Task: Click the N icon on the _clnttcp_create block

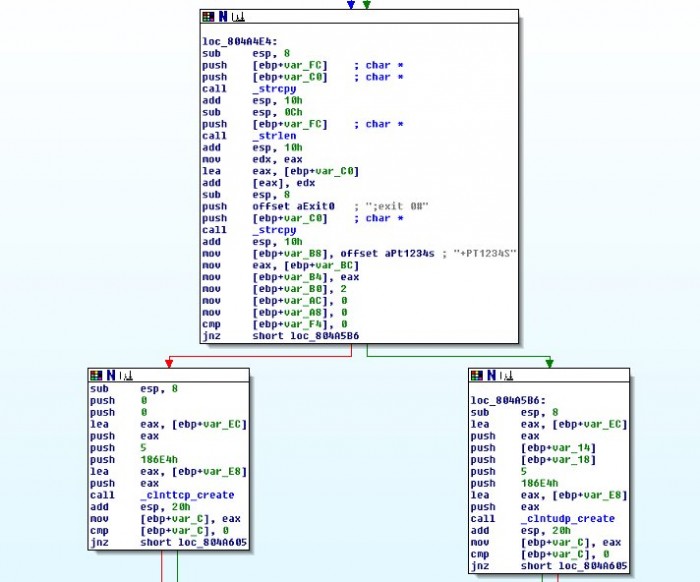Action: 109,375
